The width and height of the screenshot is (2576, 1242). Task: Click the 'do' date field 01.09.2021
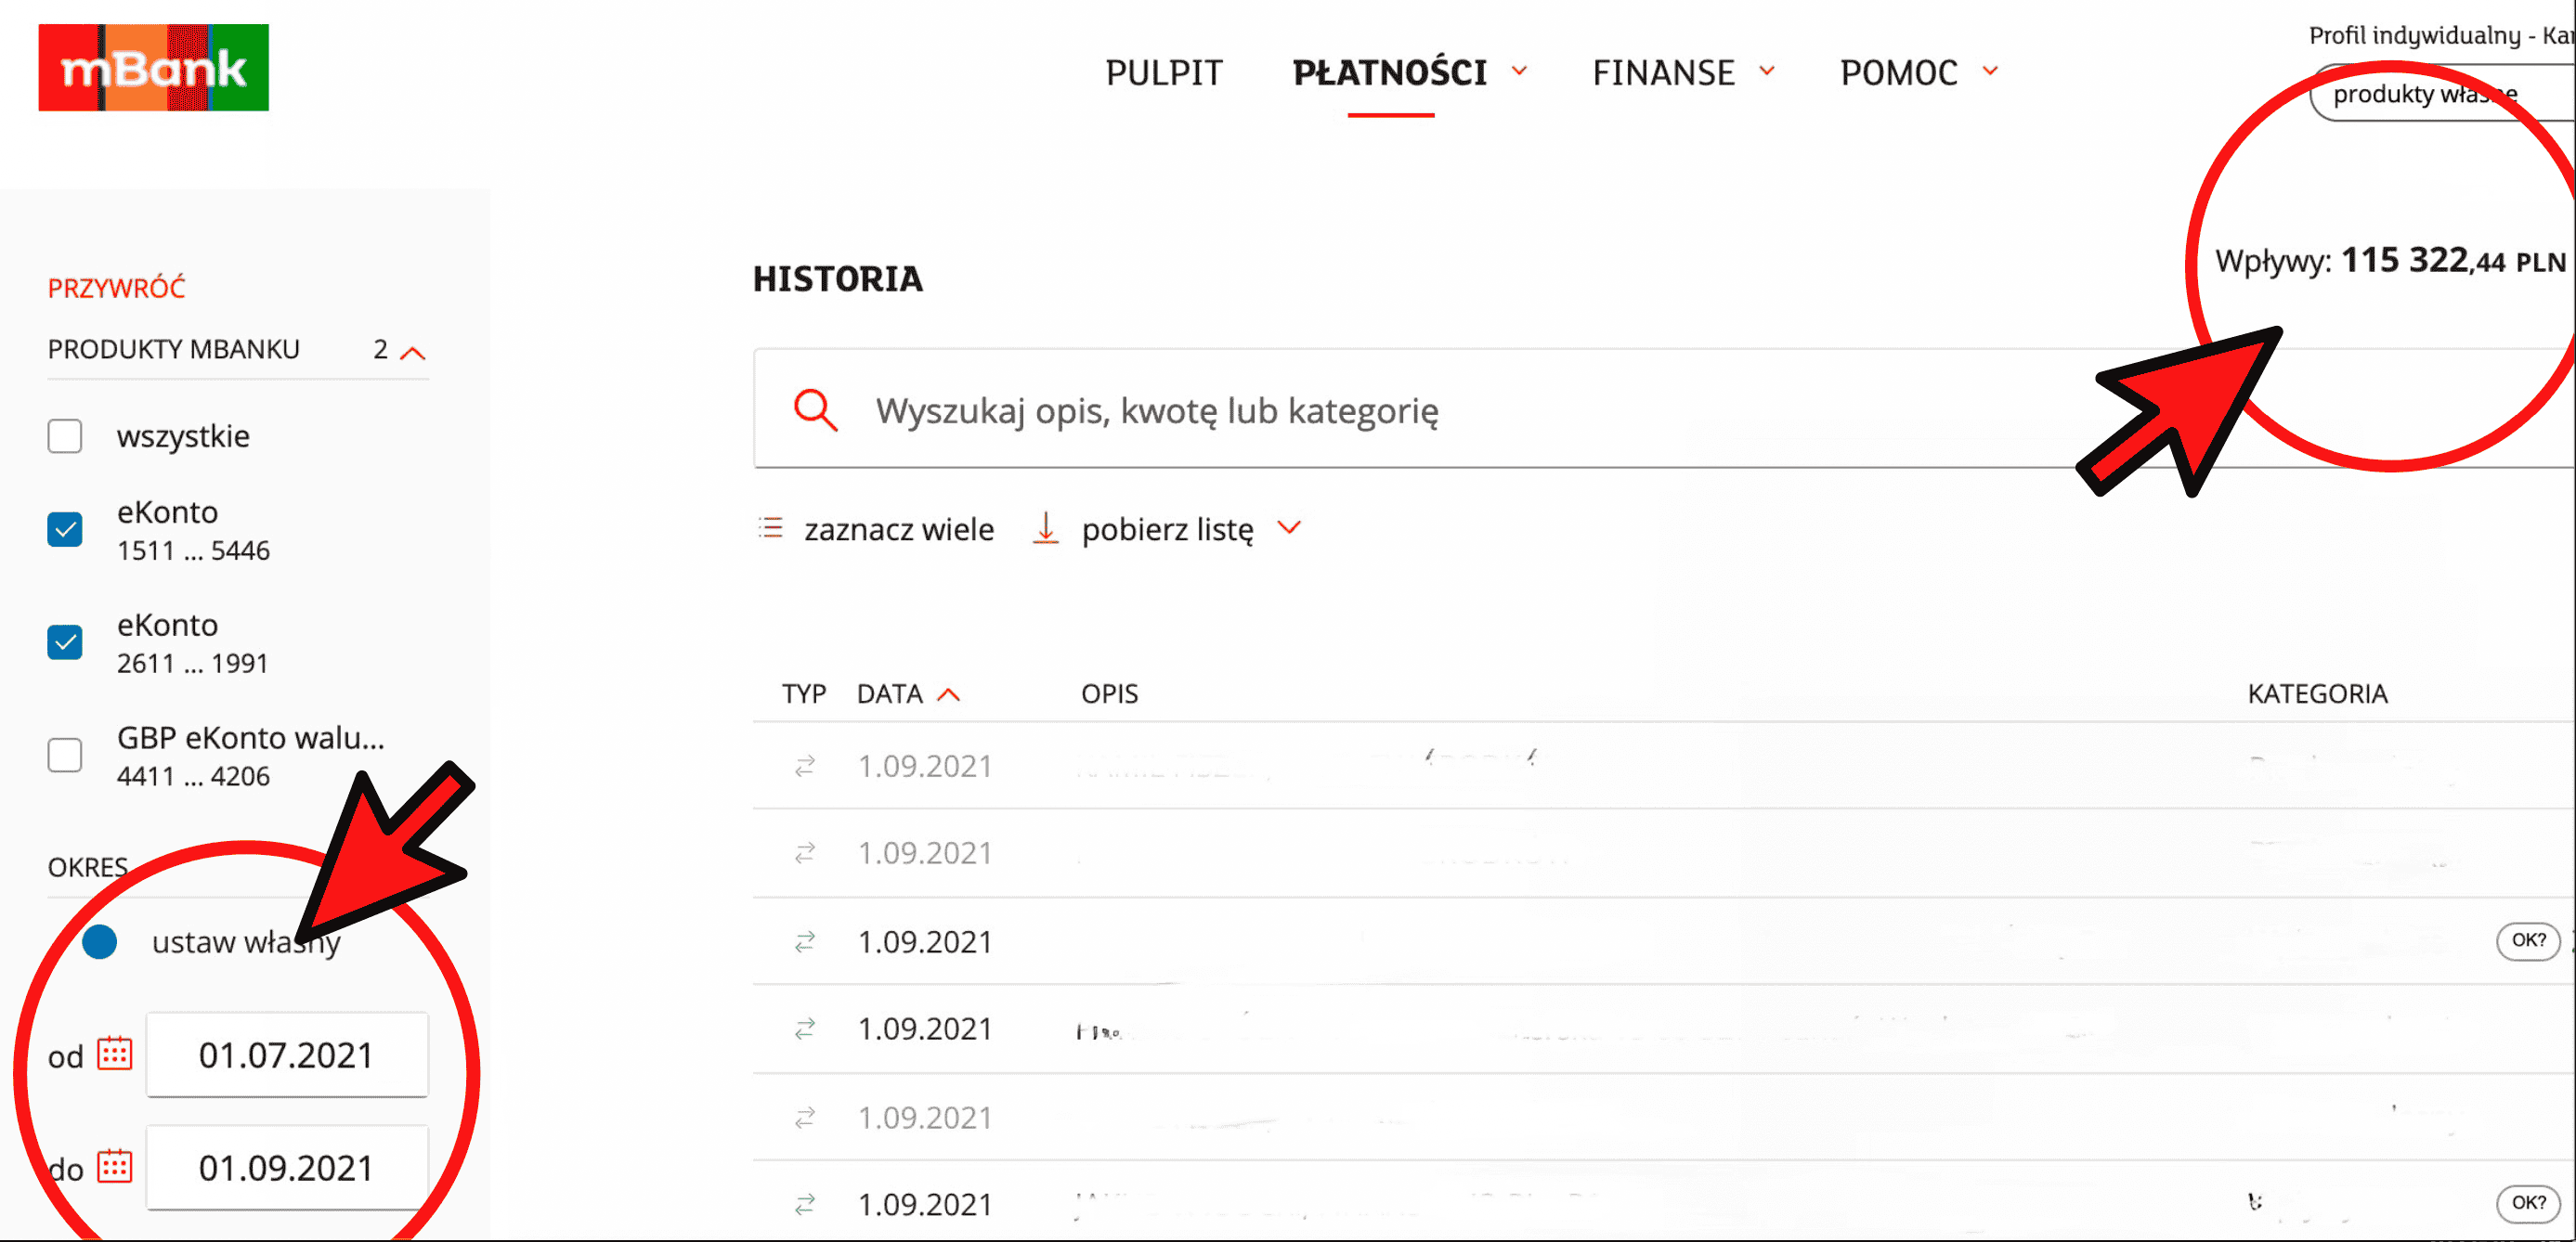(287, 1168)
